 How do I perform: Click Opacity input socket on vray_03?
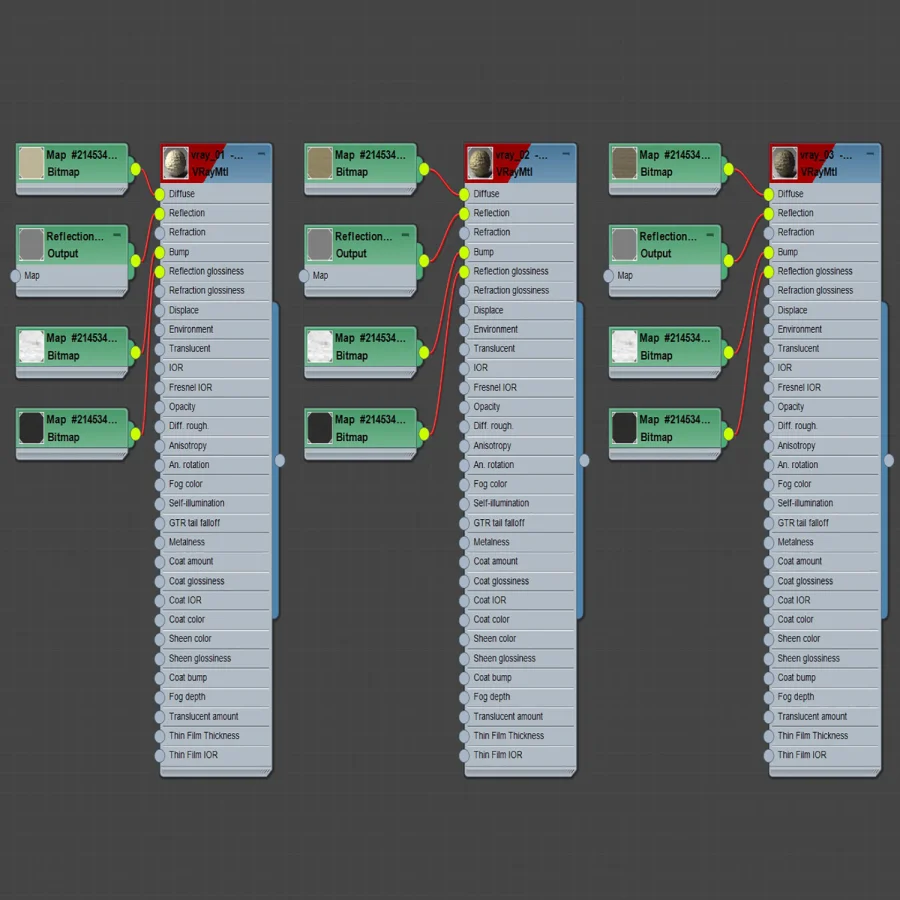pyautogui.click(x=769, y=407)
